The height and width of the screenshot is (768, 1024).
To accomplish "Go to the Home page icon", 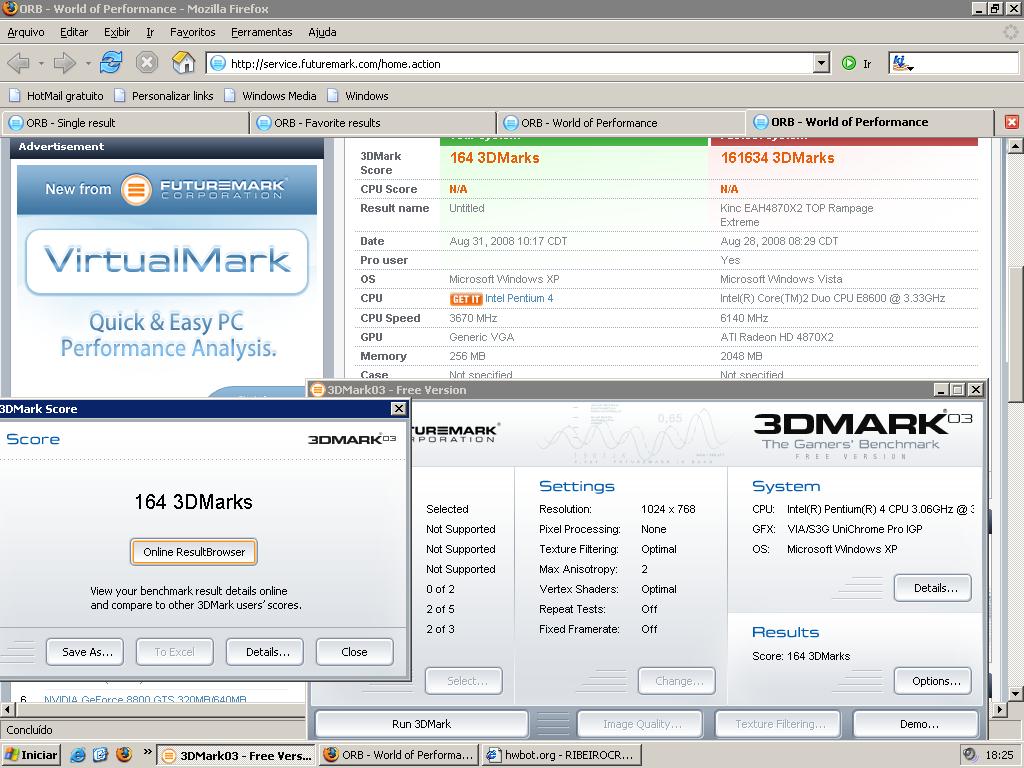I will [x=184, y=63].
